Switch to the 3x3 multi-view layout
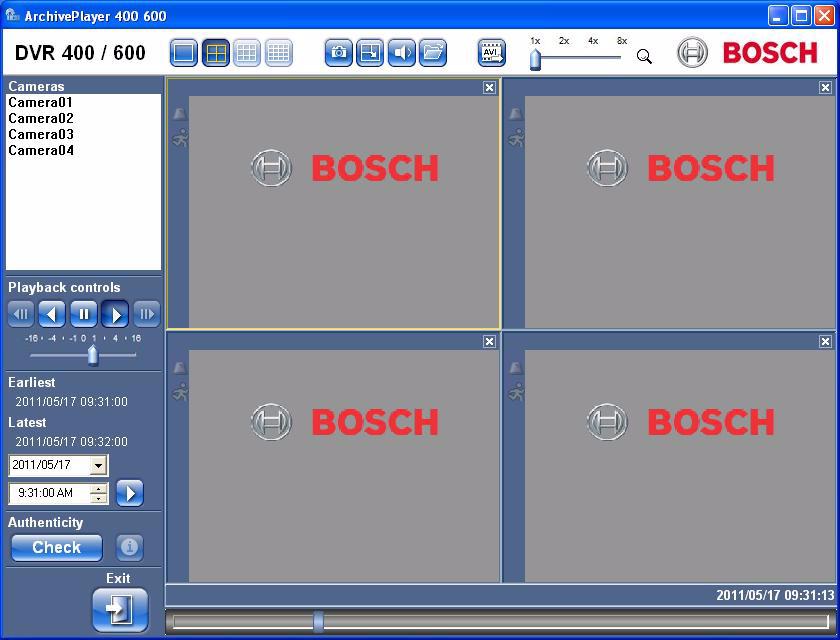Image resolution: width=840 pixels, height=640 pixels. (x=247, y=53)
